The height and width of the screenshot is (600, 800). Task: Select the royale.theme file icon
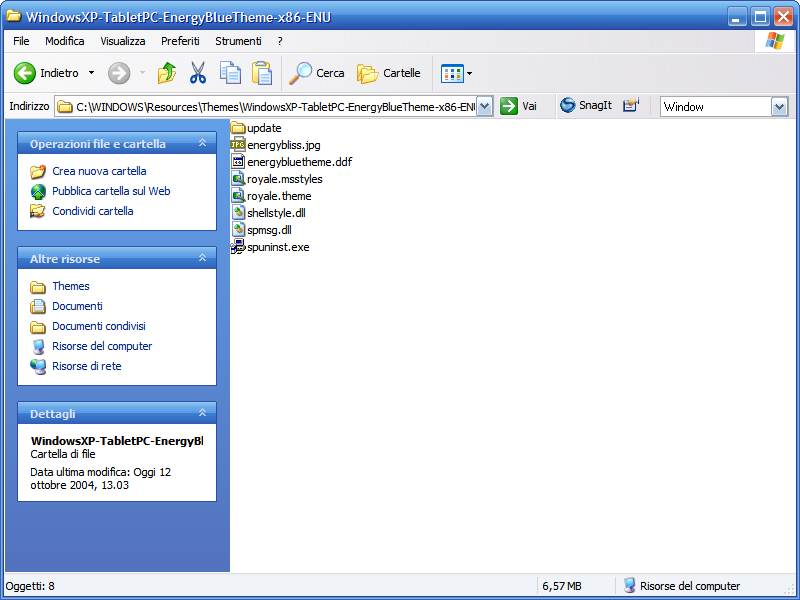[238, 195]
